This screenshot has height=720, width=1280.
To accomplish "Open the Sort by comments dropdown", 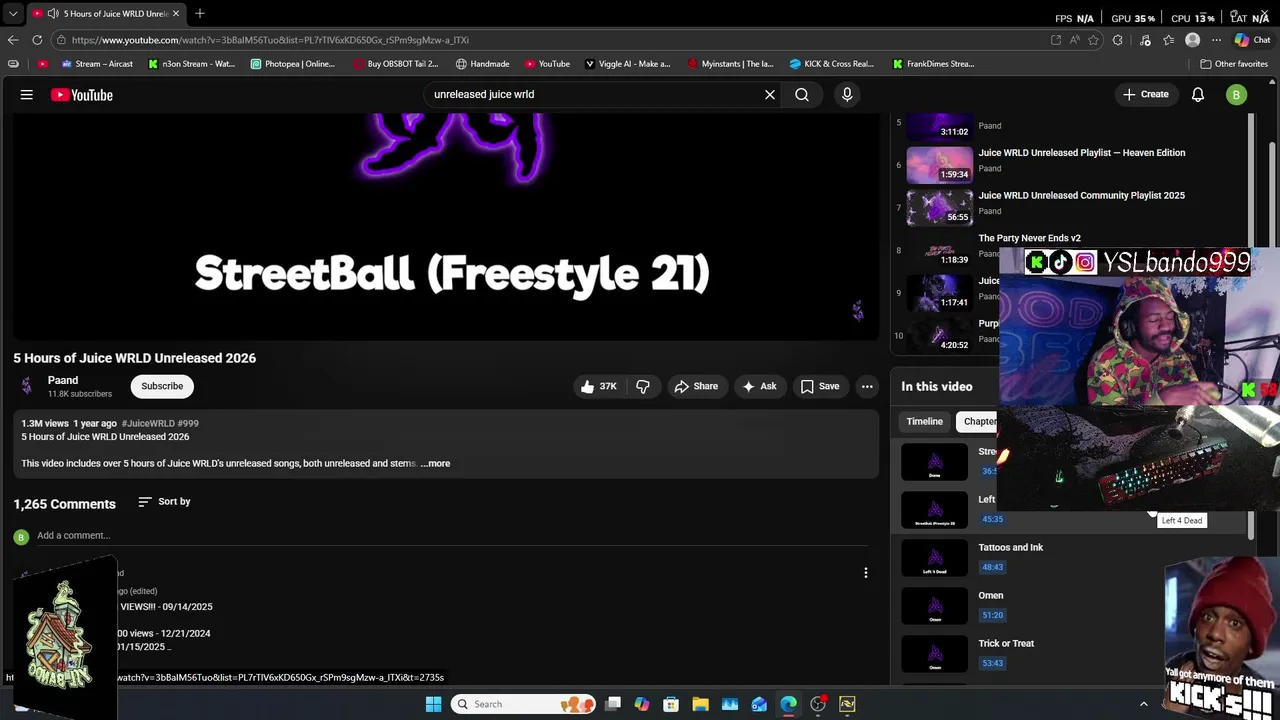I will (x=164, y=502).
